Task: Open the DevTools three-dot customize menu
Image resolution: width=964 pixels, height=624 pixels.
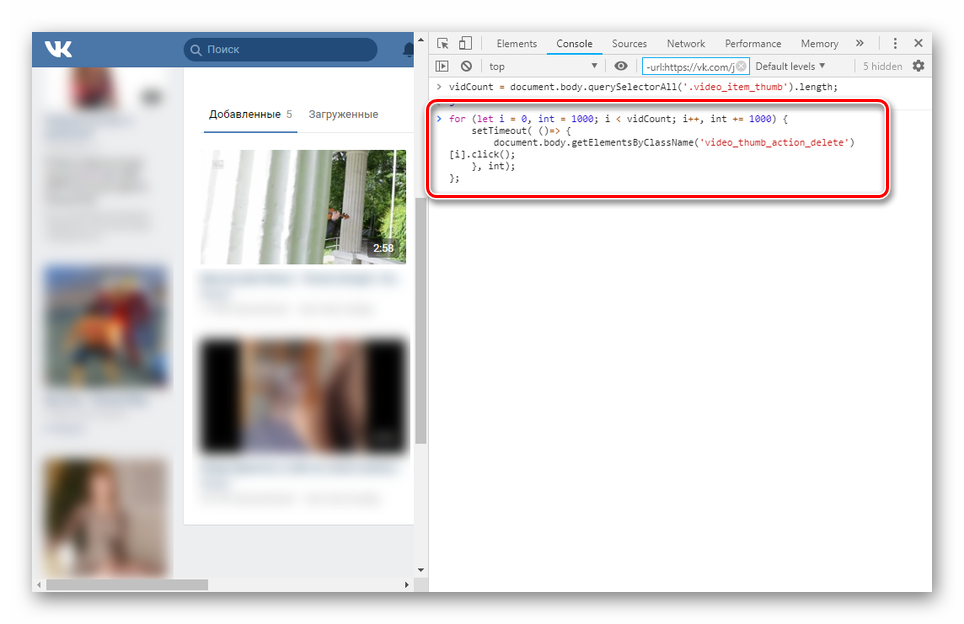Action: click(x=895, y=44)
